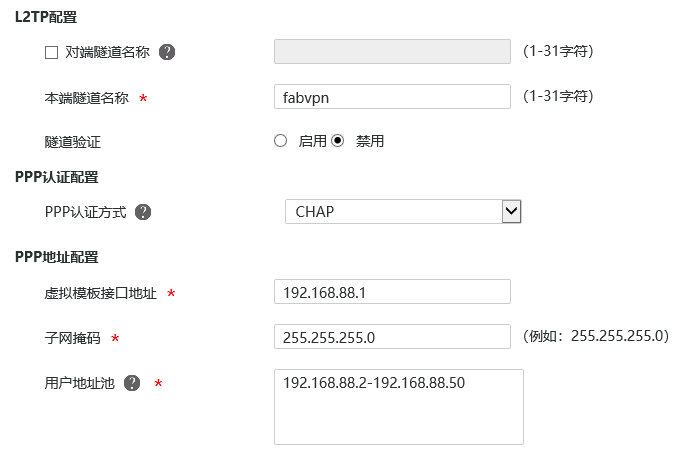Click the 子网掩码 label text

pyautogui.click(x=68, y=338)
